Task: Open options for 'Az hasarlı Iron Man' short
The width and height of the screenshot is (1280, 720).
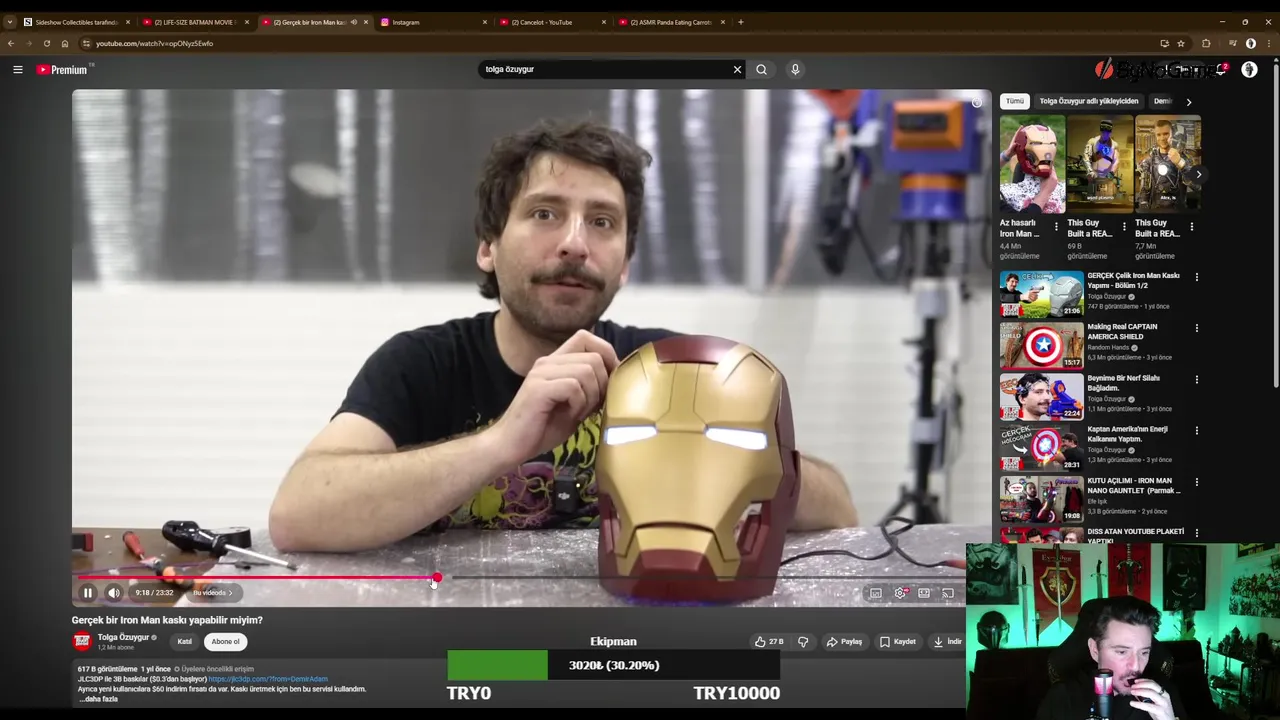Action: tap(1056, 227)
